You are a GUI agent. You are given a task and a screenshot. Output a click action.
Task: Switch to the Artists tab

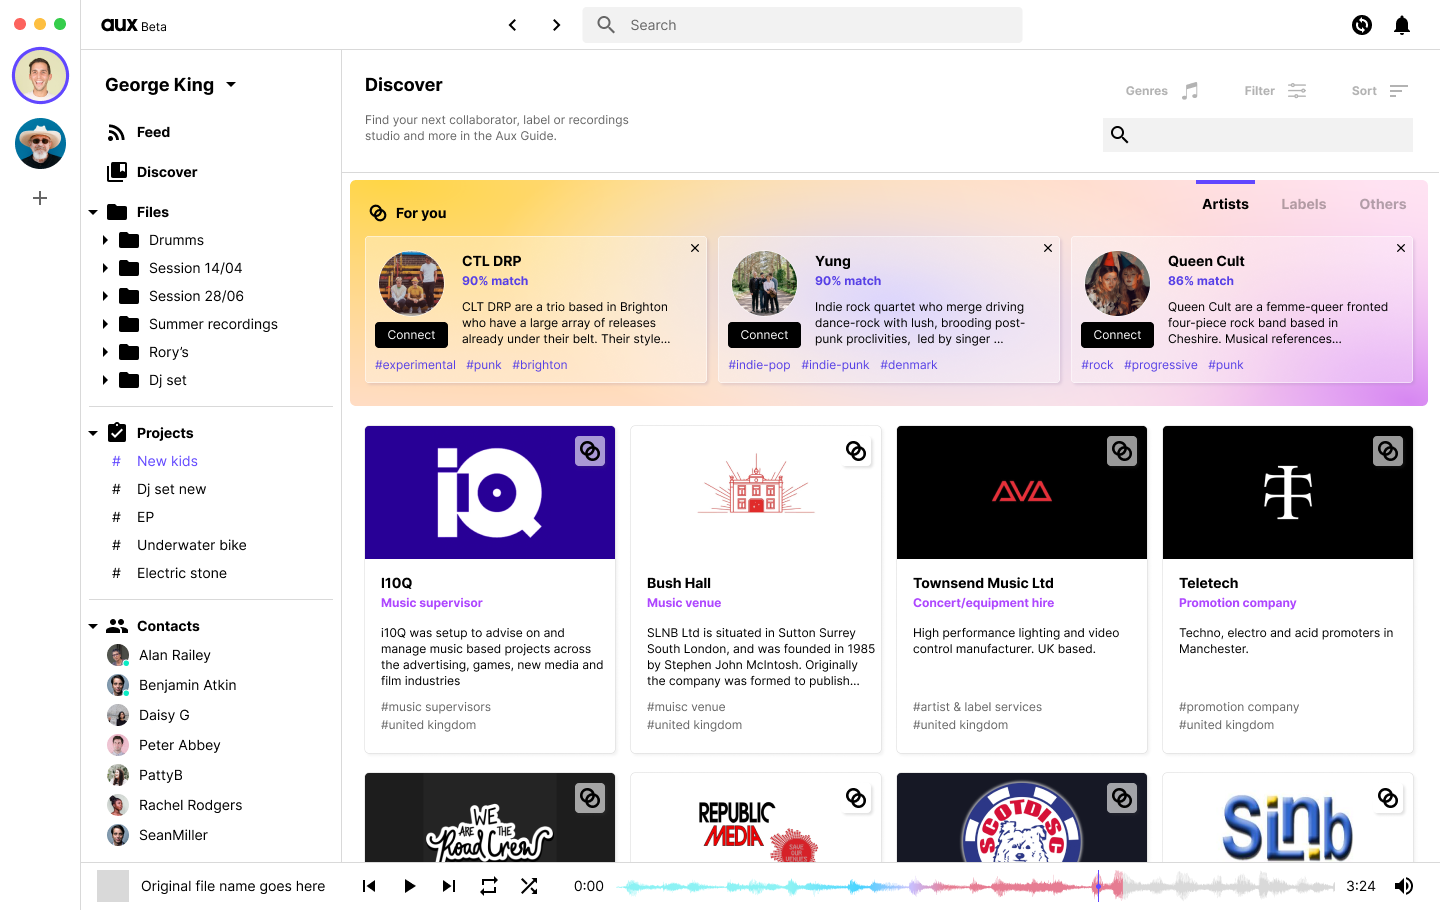[1225, 204]
